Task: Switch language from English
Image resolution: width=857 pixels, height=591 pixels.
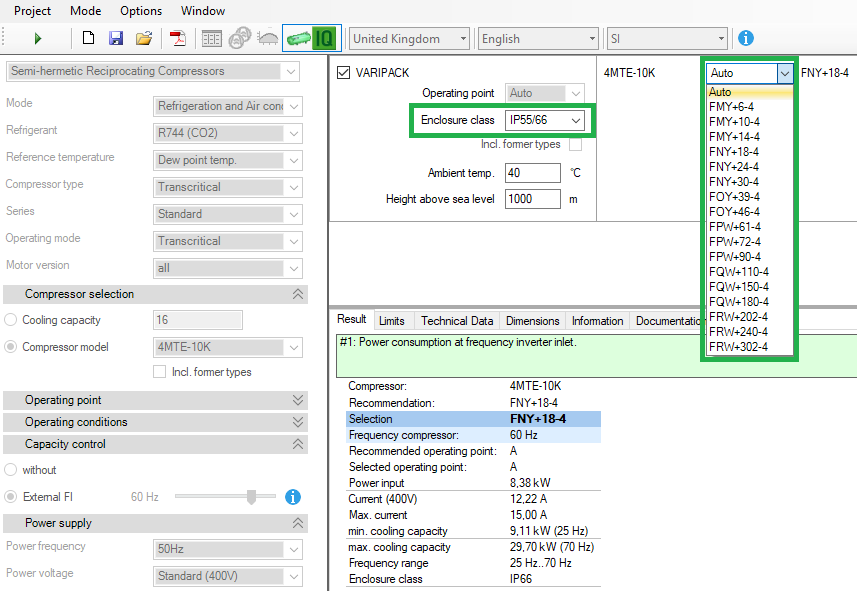Action: coord(537,37)
